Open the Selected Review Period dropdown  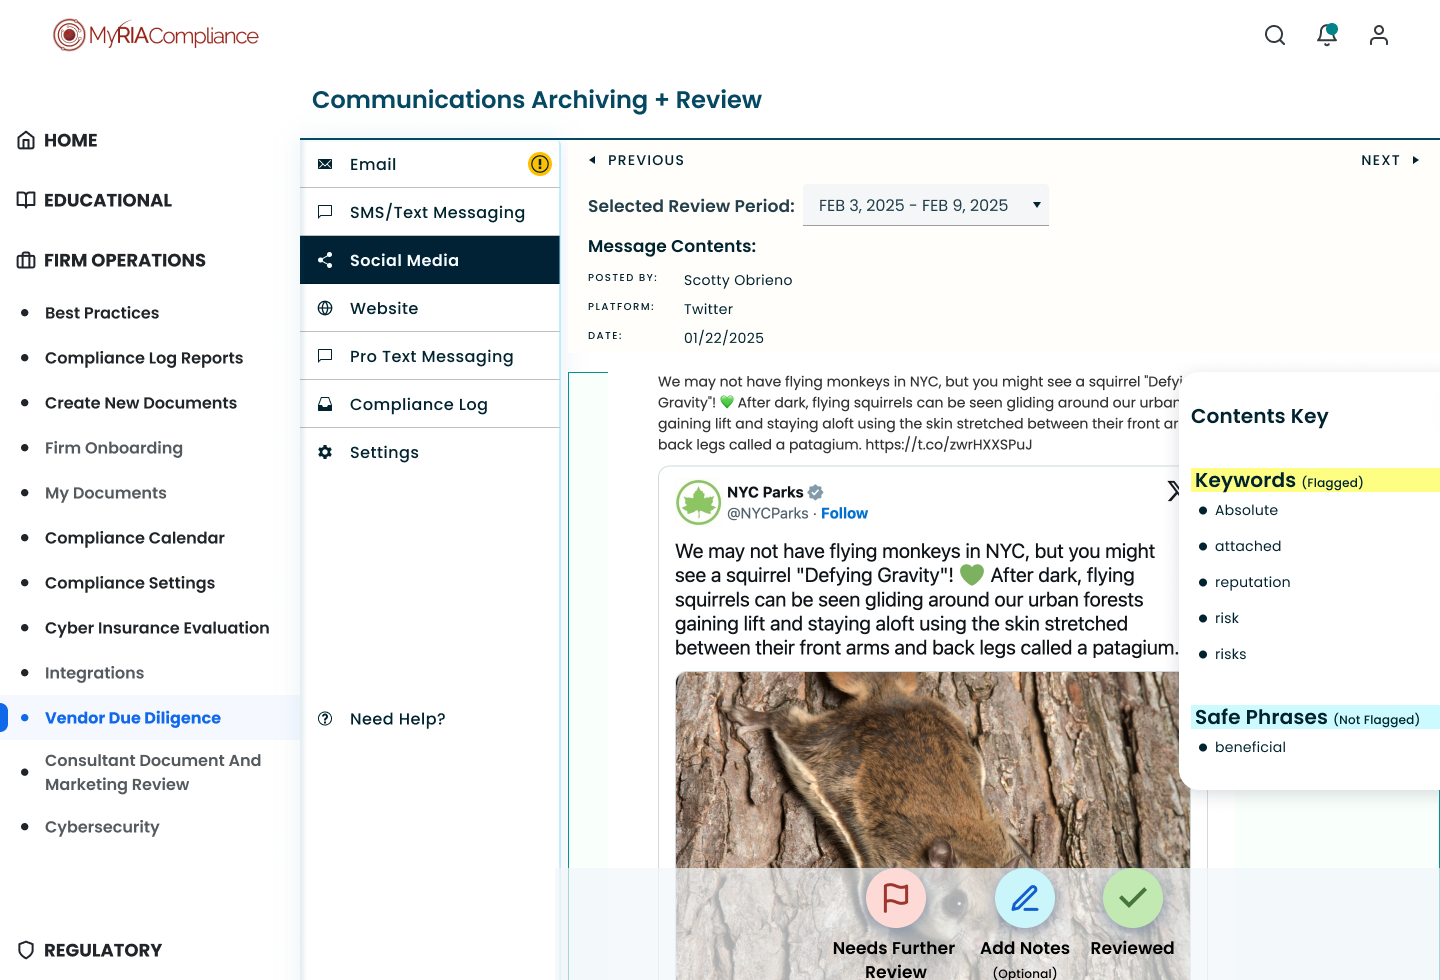[926, 205]
